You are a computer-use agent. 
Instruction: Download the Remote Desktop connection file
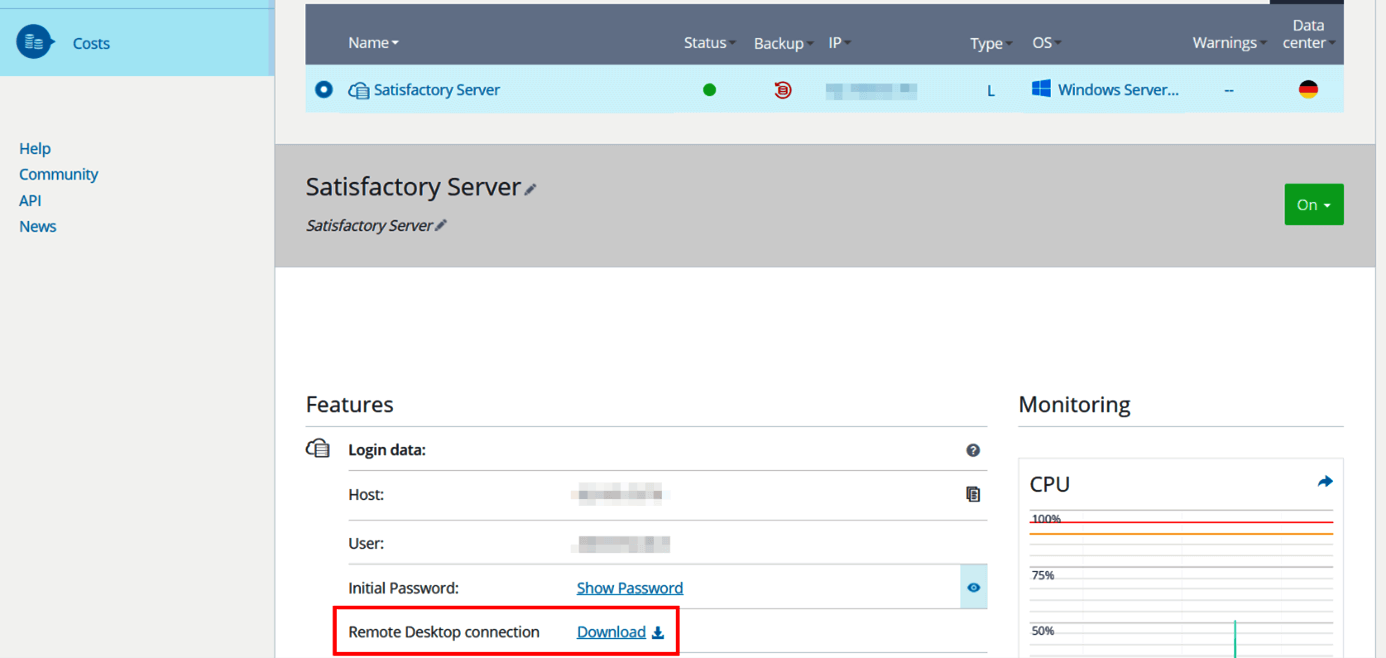pyautogui.click(x=613, y=631)
